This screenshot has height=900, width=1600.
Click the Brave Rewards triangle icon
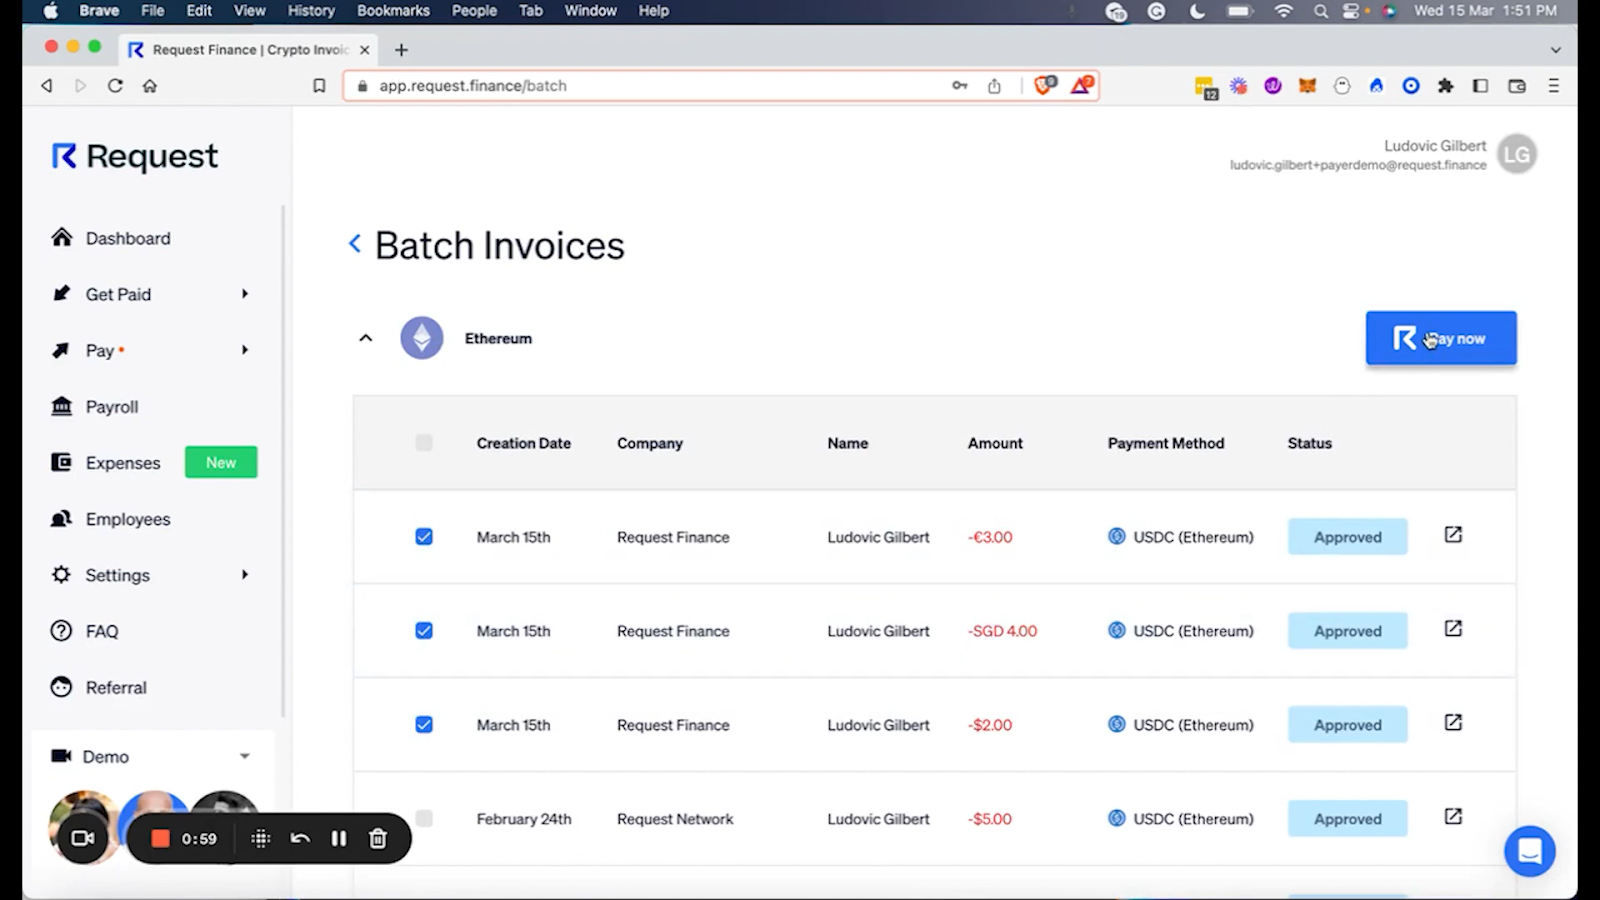1082,85
